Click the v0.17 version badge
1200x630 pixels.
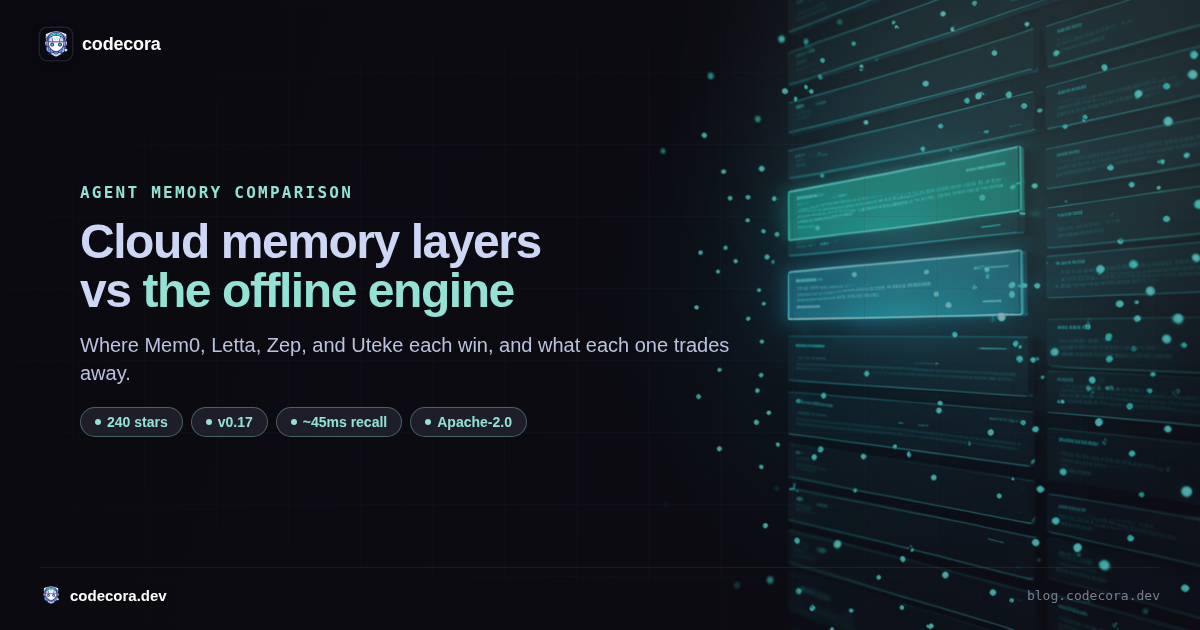[229, 422]
